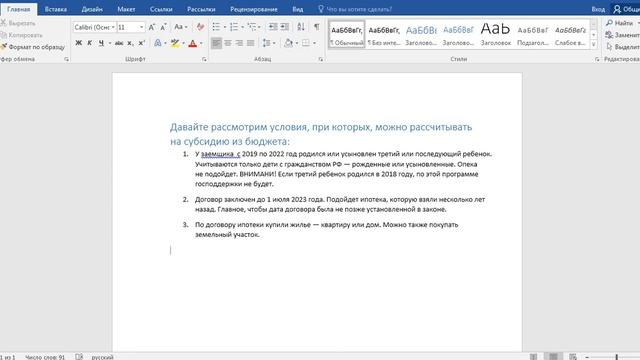Open the font size dropdown

click(142, 27)
